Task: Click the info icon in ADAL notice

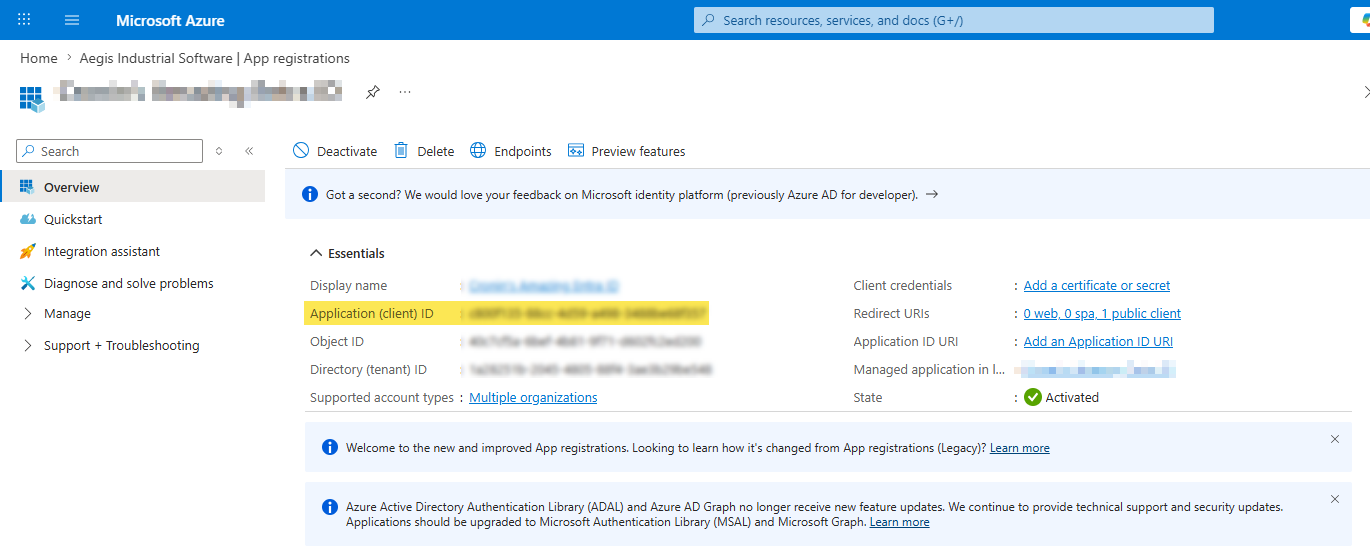Action: click(330, 507)
